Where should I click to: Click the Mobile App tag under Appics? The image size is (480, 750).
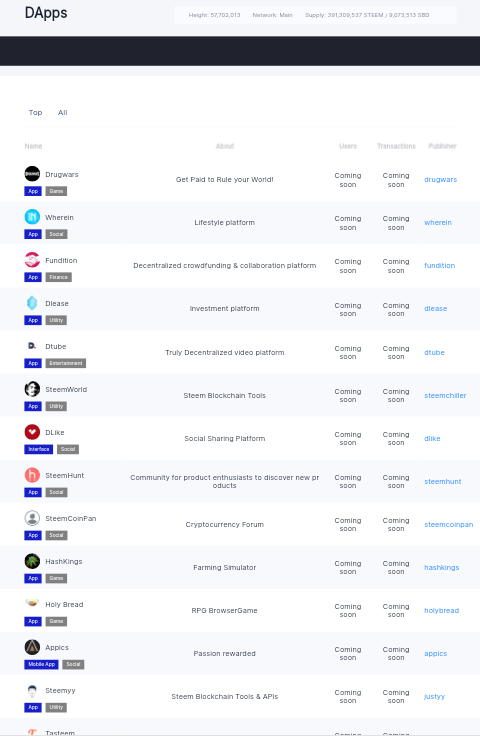click(x=42, y=664)
